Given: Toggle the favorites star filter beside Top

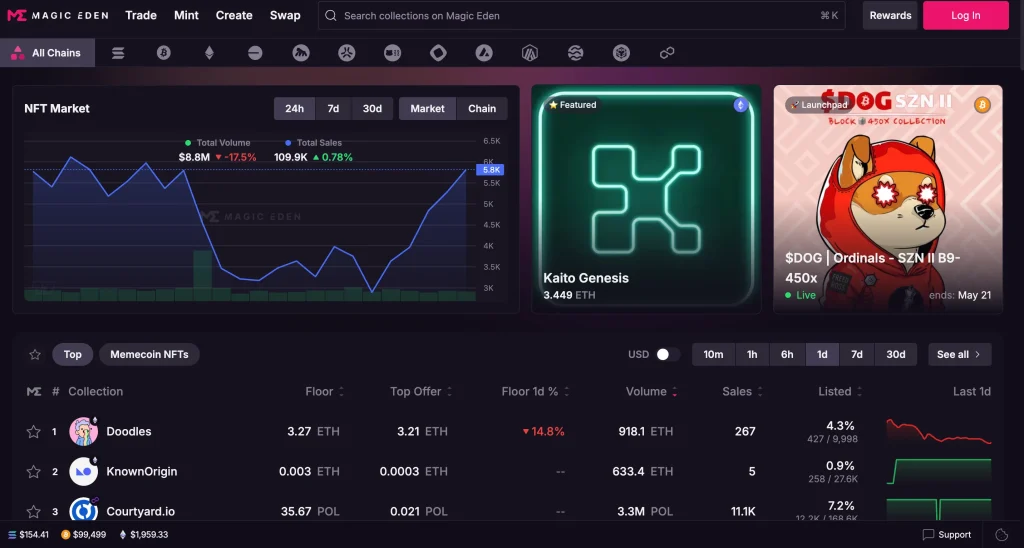Looking at the screenshot, I should click(35, 354).
